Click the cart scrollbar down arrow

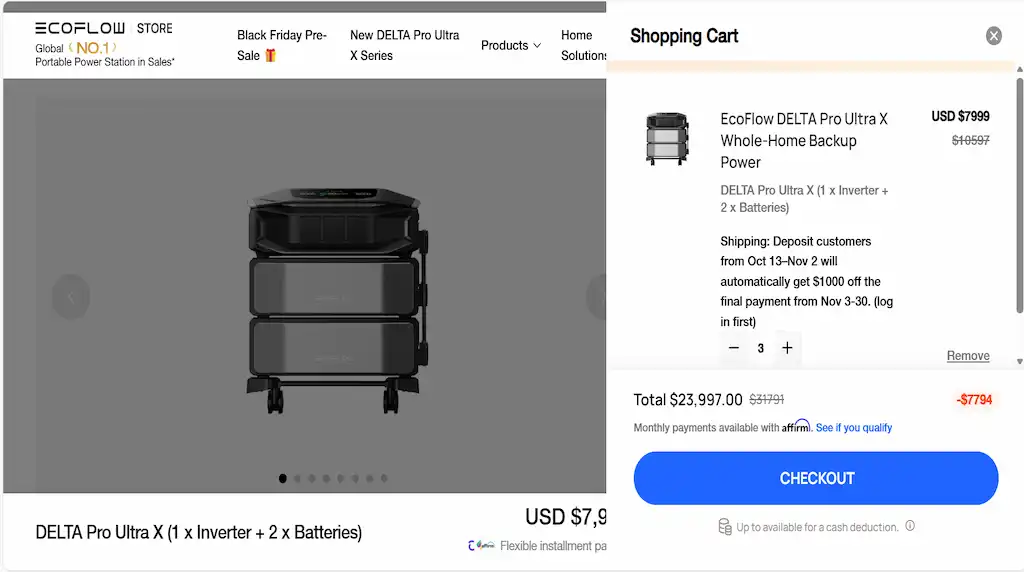coord(1019,361)
